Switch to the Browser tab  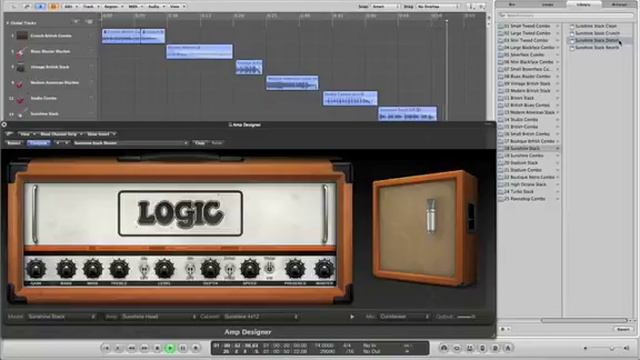[x=619, y=4]
